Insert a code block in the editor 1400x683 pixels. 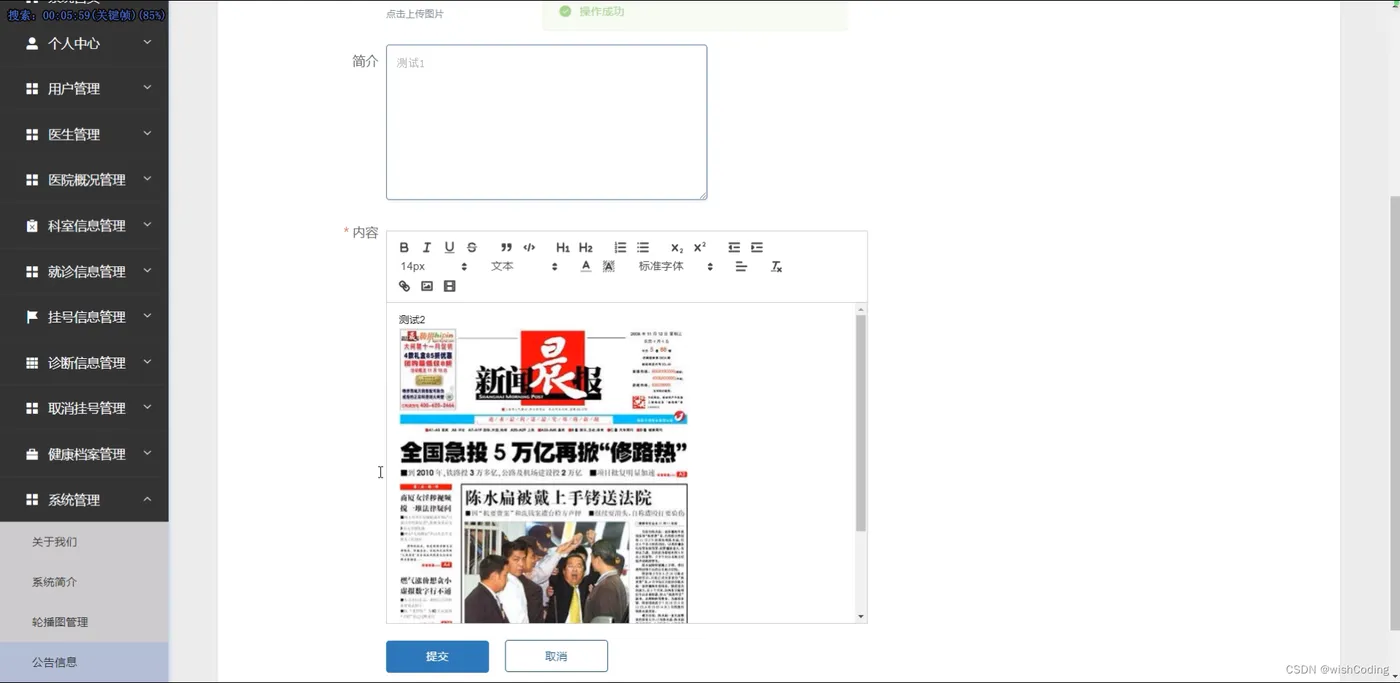point(529,247)
